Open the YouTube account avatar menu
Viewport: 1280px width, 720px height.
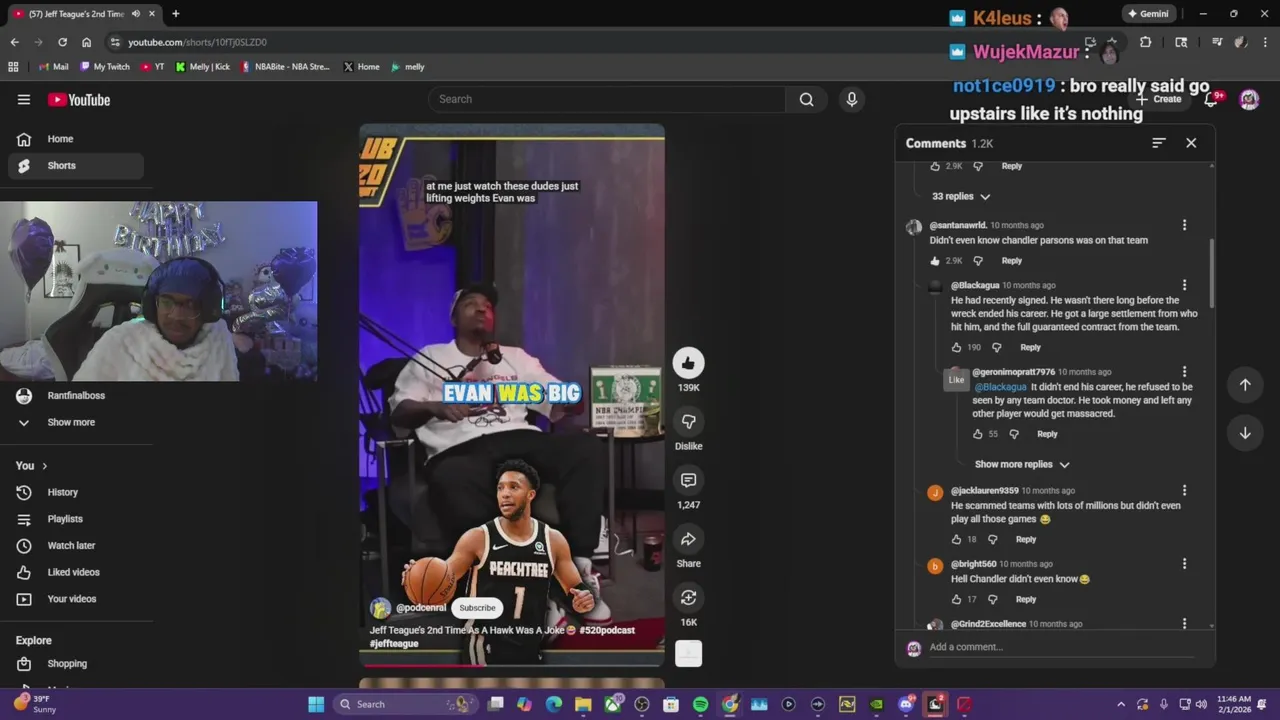(1249, 99)
